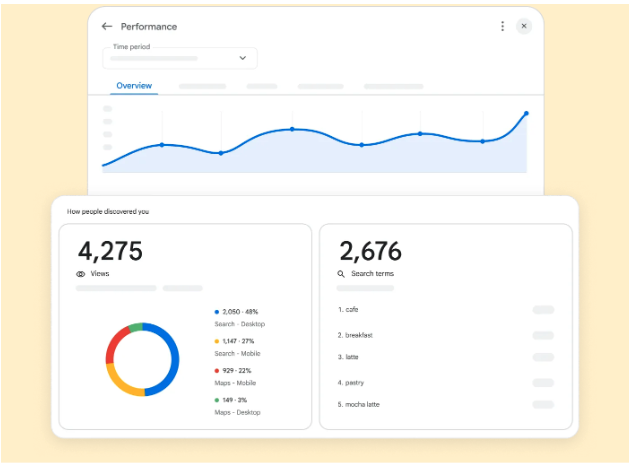Select search term 2. breakfast

click(355, 335)
